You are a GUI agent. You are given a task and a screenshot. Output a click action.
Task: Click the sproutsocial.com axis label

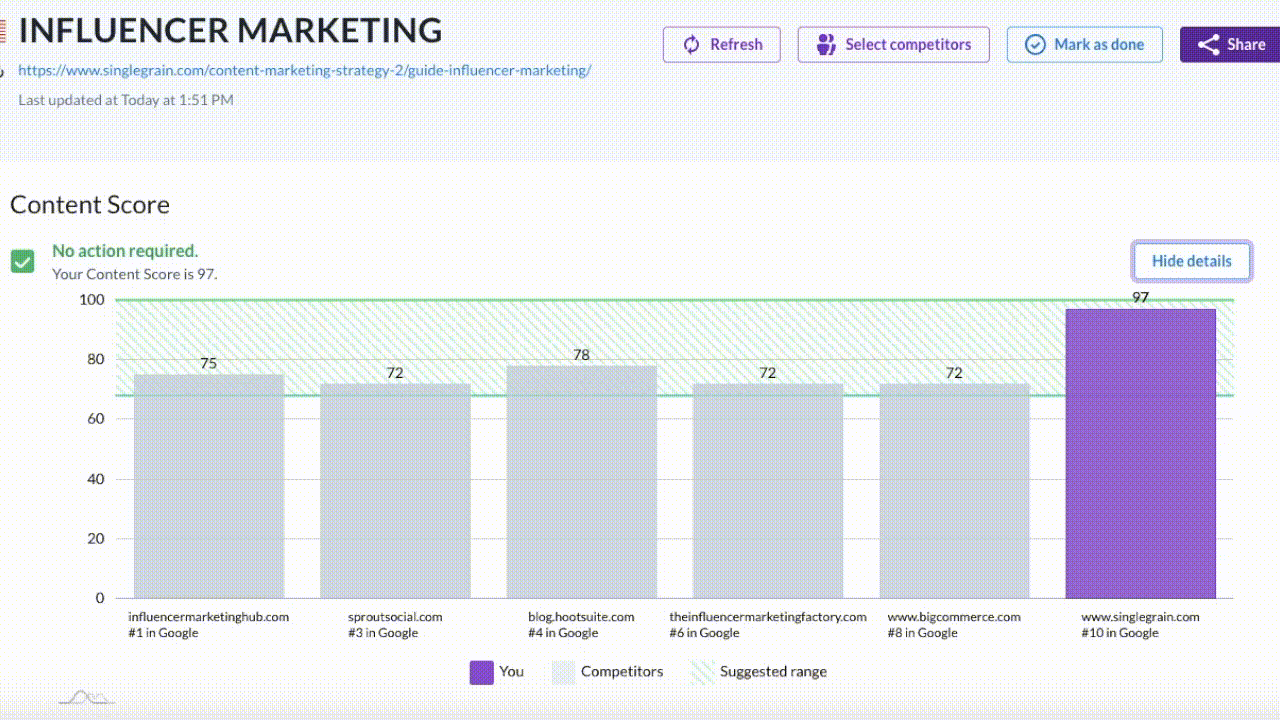coord(395,617)
